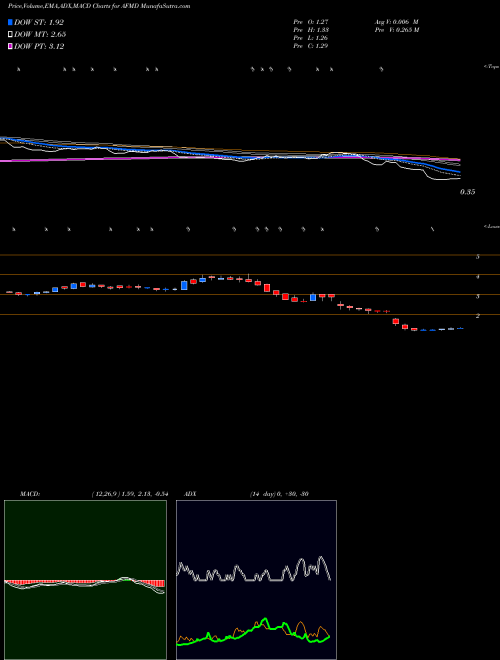
Task: Select the 'DOW ST: 1.92' legend label
Action: click(39, 22)
